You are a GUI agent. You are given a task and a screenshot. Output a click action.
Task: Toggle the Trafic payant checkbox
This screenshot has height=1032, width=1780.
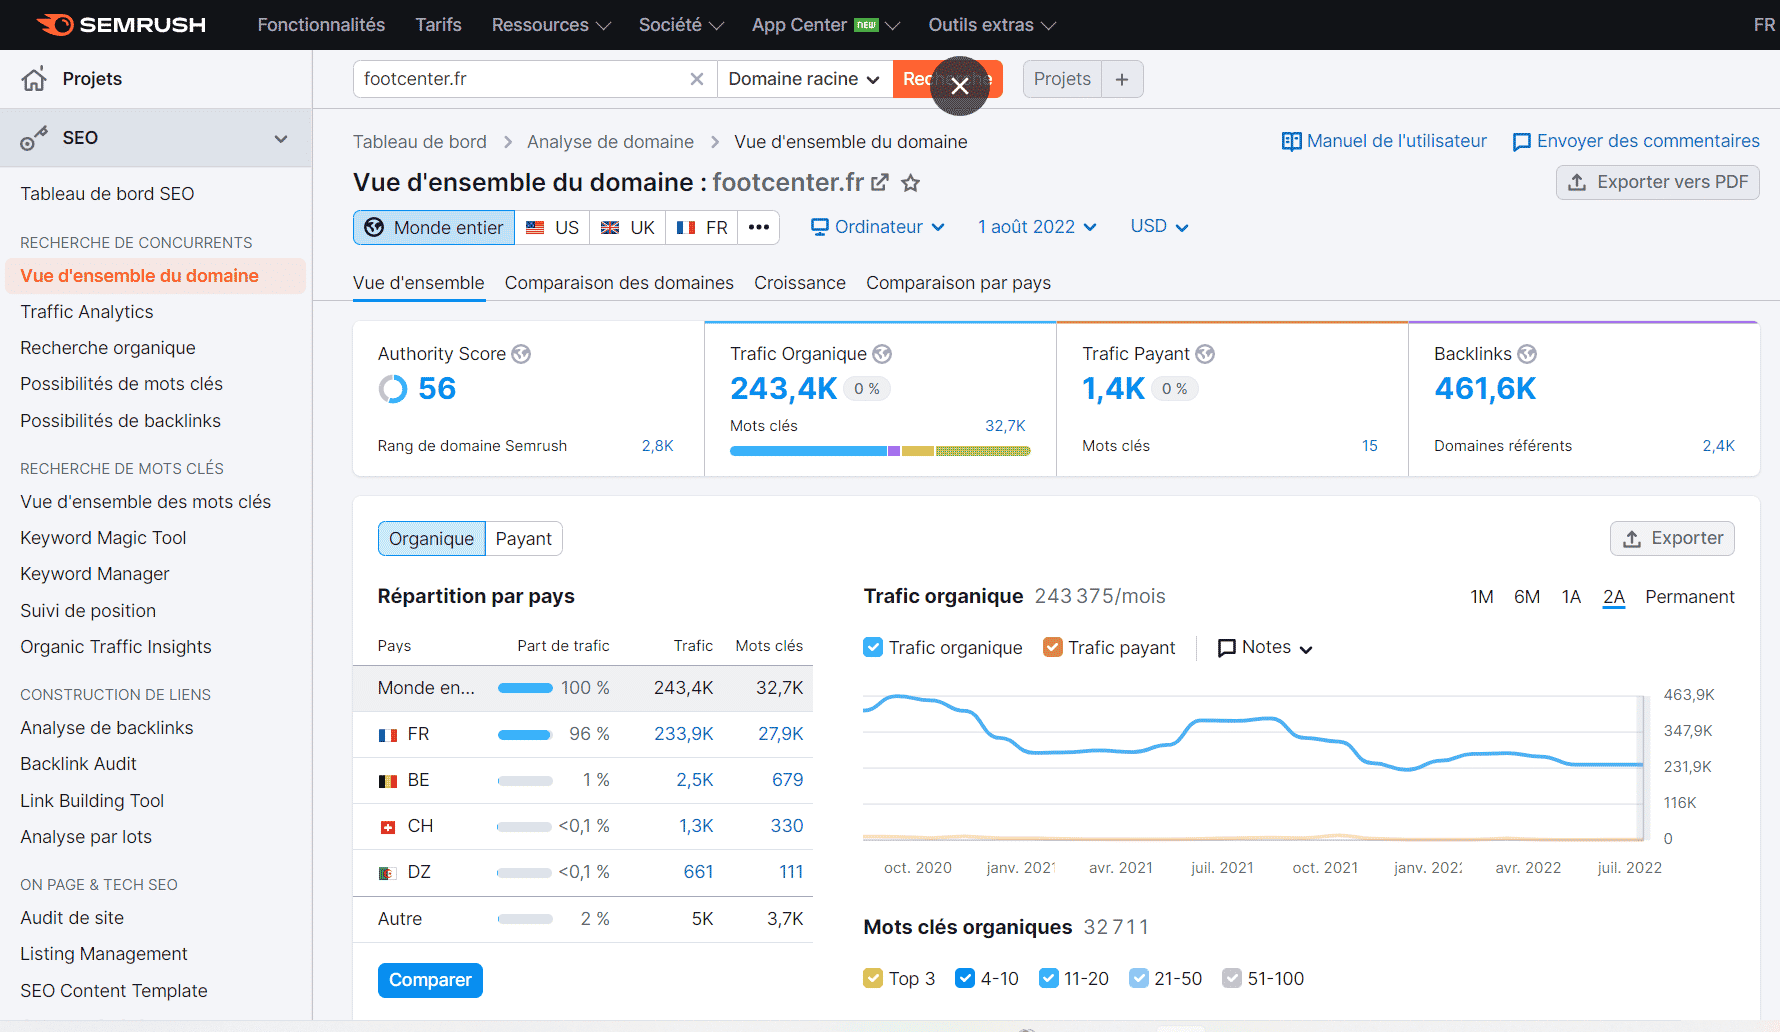click(1052, 647)
